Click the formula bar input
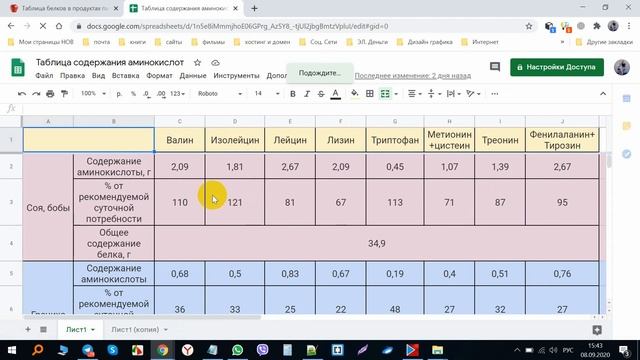This screenshot has height=360, width=640. 316,109
